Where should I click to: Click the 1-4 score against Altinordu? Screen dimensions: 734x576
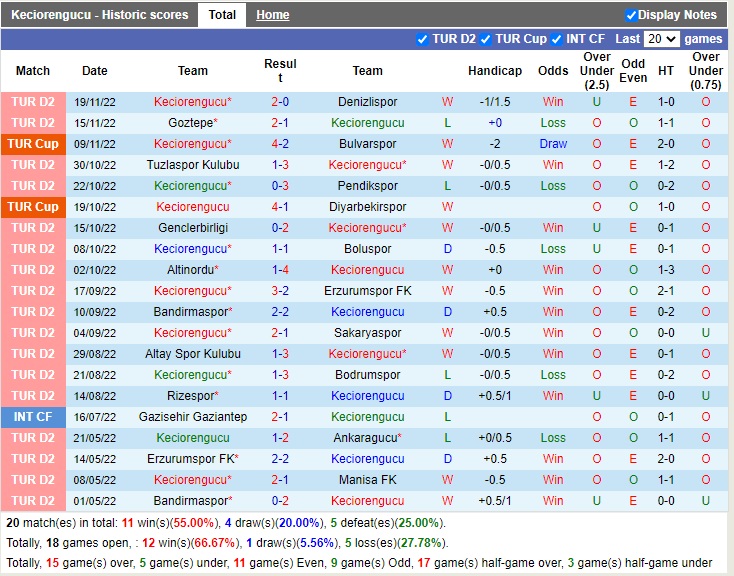280,270
